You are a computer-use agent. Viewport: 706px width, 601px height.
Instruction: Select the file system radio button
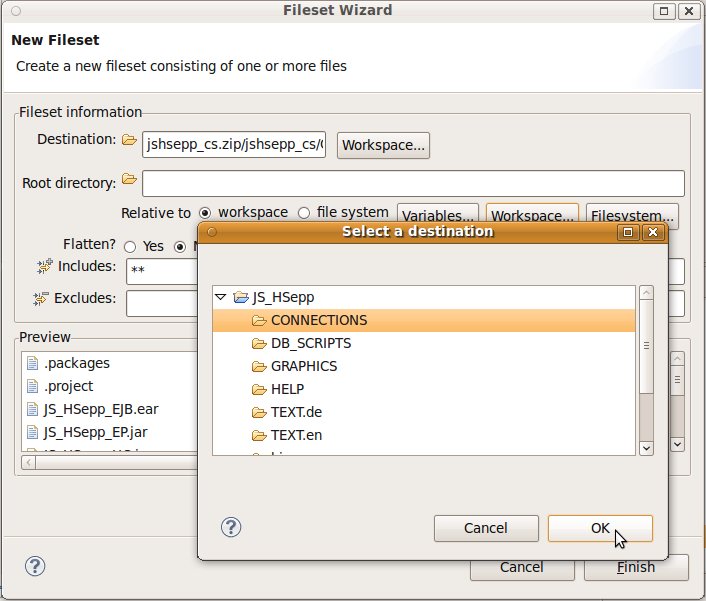(304, 213)
